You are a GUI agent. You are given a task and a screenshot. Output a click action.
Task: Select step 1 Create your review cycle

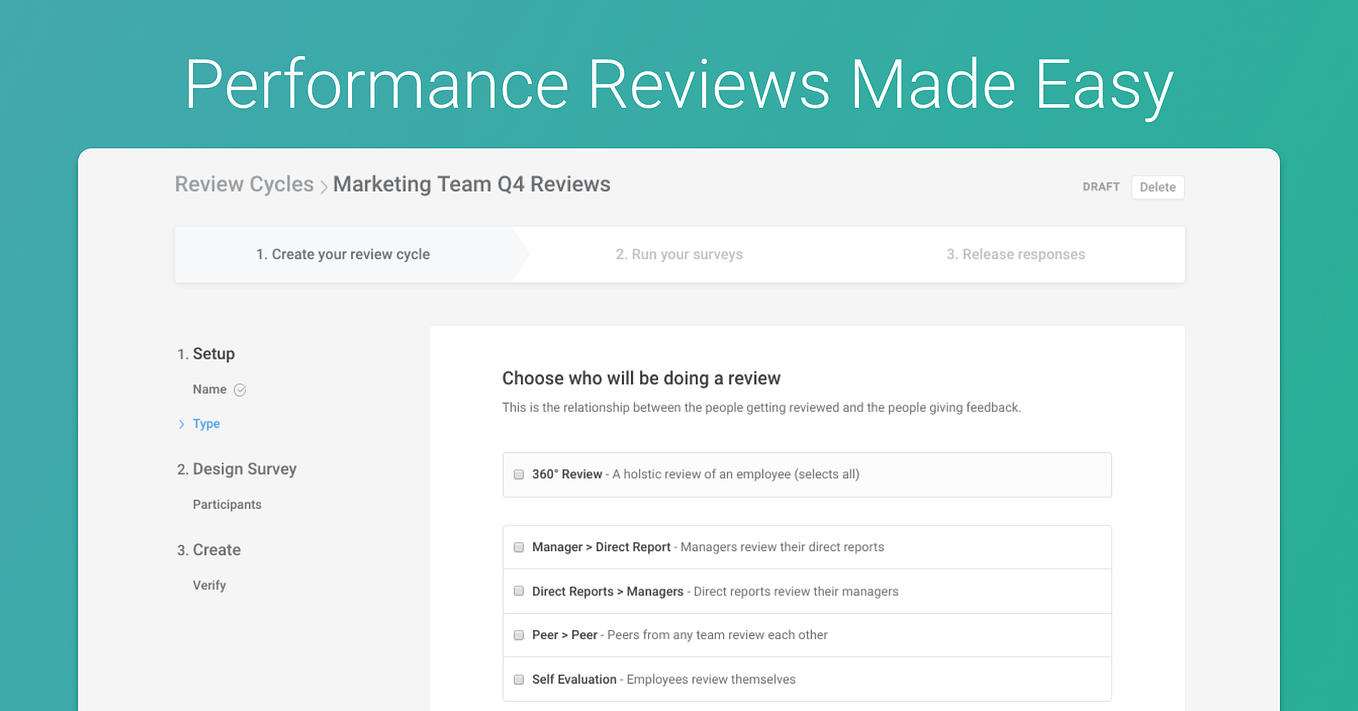pyautogui.click(x=343, y=254)
